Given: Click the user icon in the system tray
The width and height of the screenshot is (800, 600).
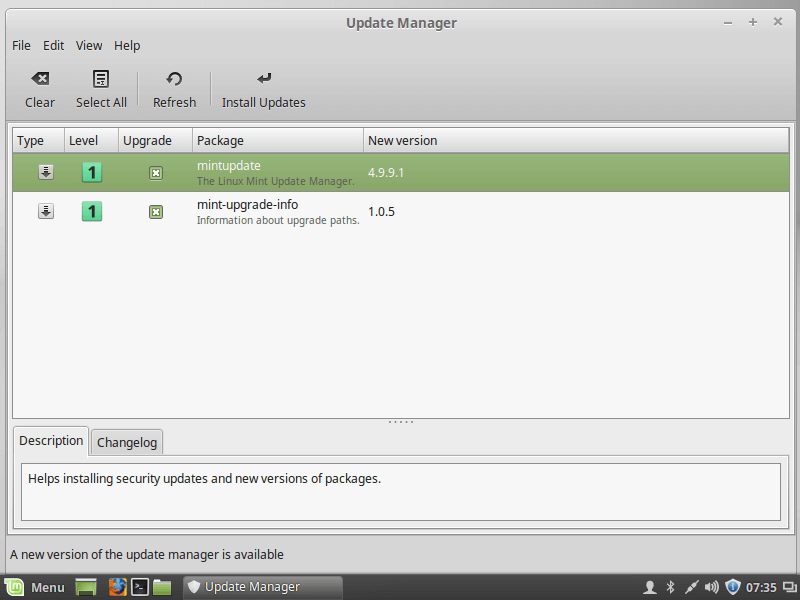Looking at the screenshot, I should point(649,587).
